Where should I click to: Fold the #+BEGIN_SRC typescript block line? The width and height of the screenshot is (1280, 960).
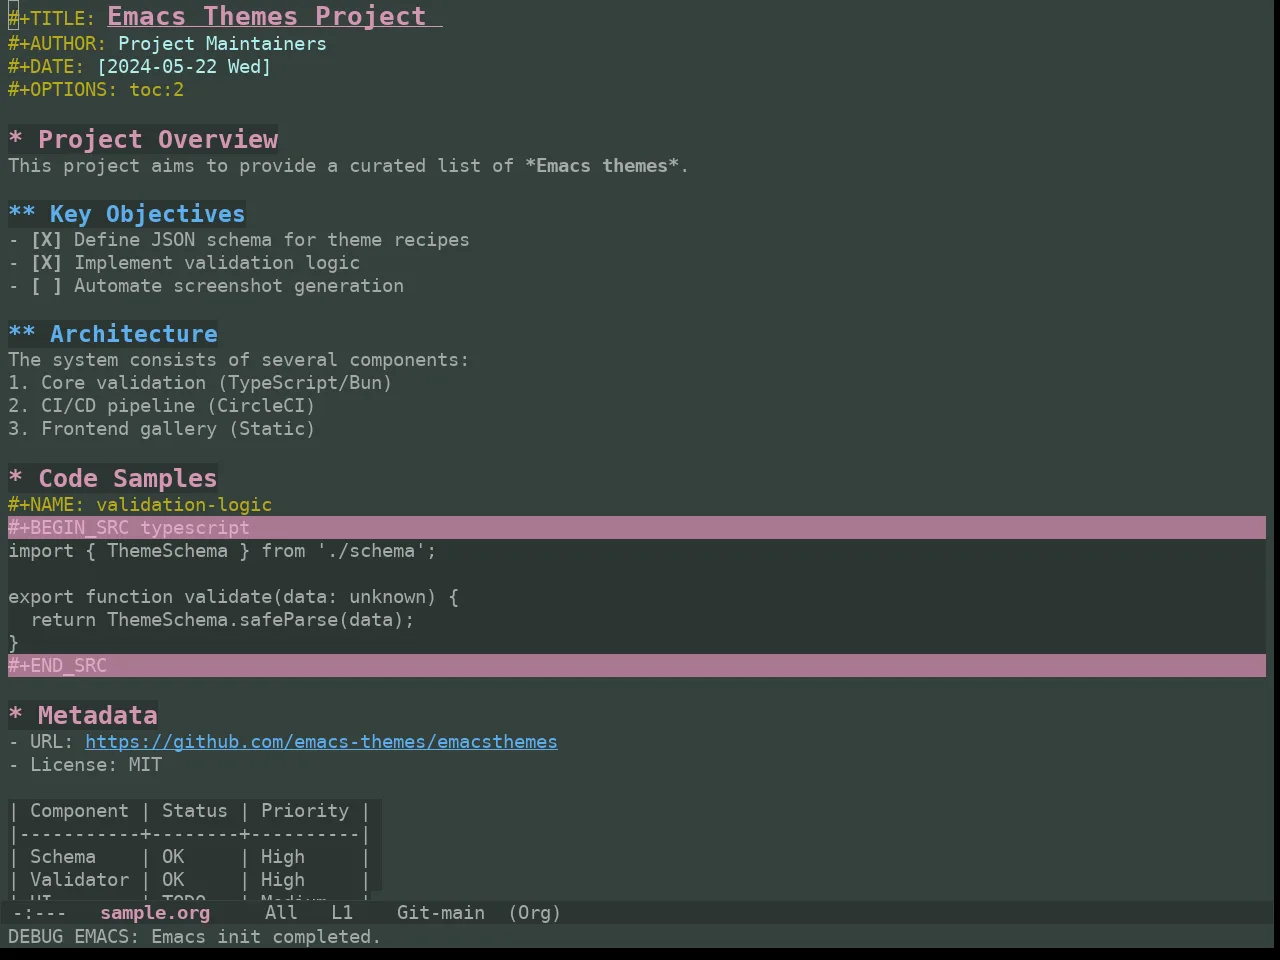click(637, 528)
